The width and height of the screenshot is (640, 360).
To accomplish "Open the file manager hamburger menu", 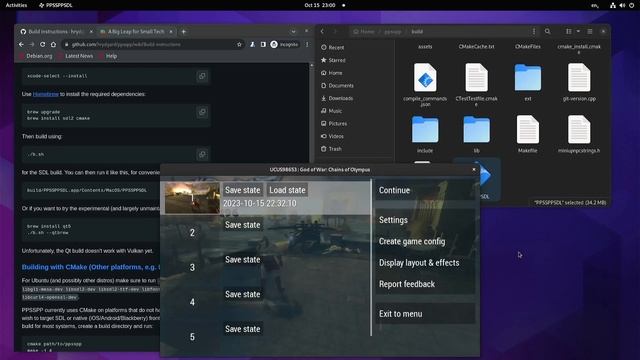I will [590, 31].
